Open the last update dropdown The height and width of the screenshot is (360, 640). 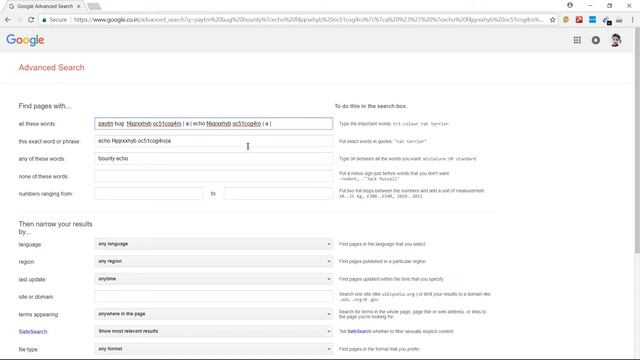[213, 279]
